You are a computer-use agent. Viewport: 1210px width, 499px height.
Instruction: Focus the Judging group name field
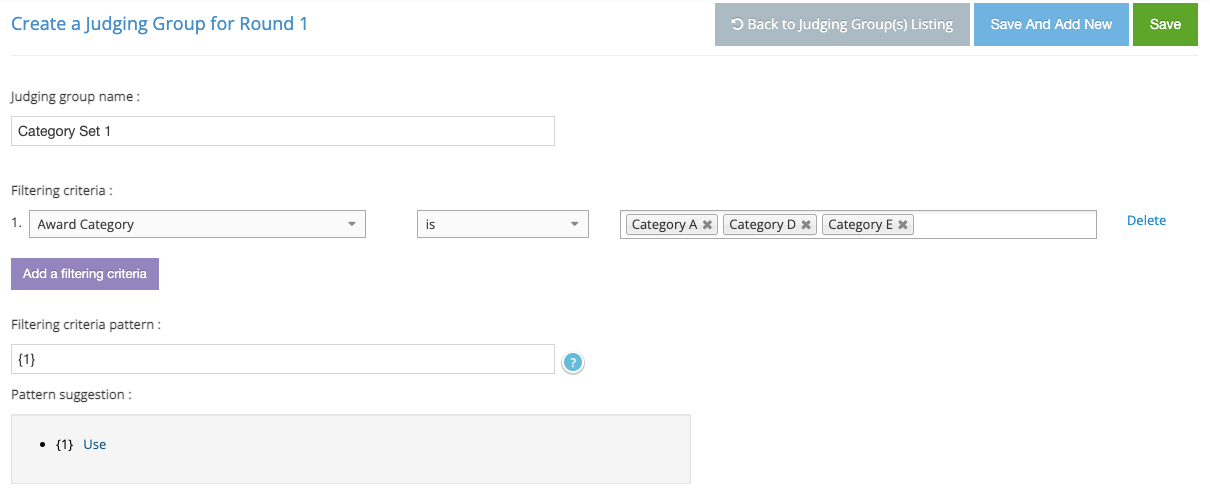283,131
